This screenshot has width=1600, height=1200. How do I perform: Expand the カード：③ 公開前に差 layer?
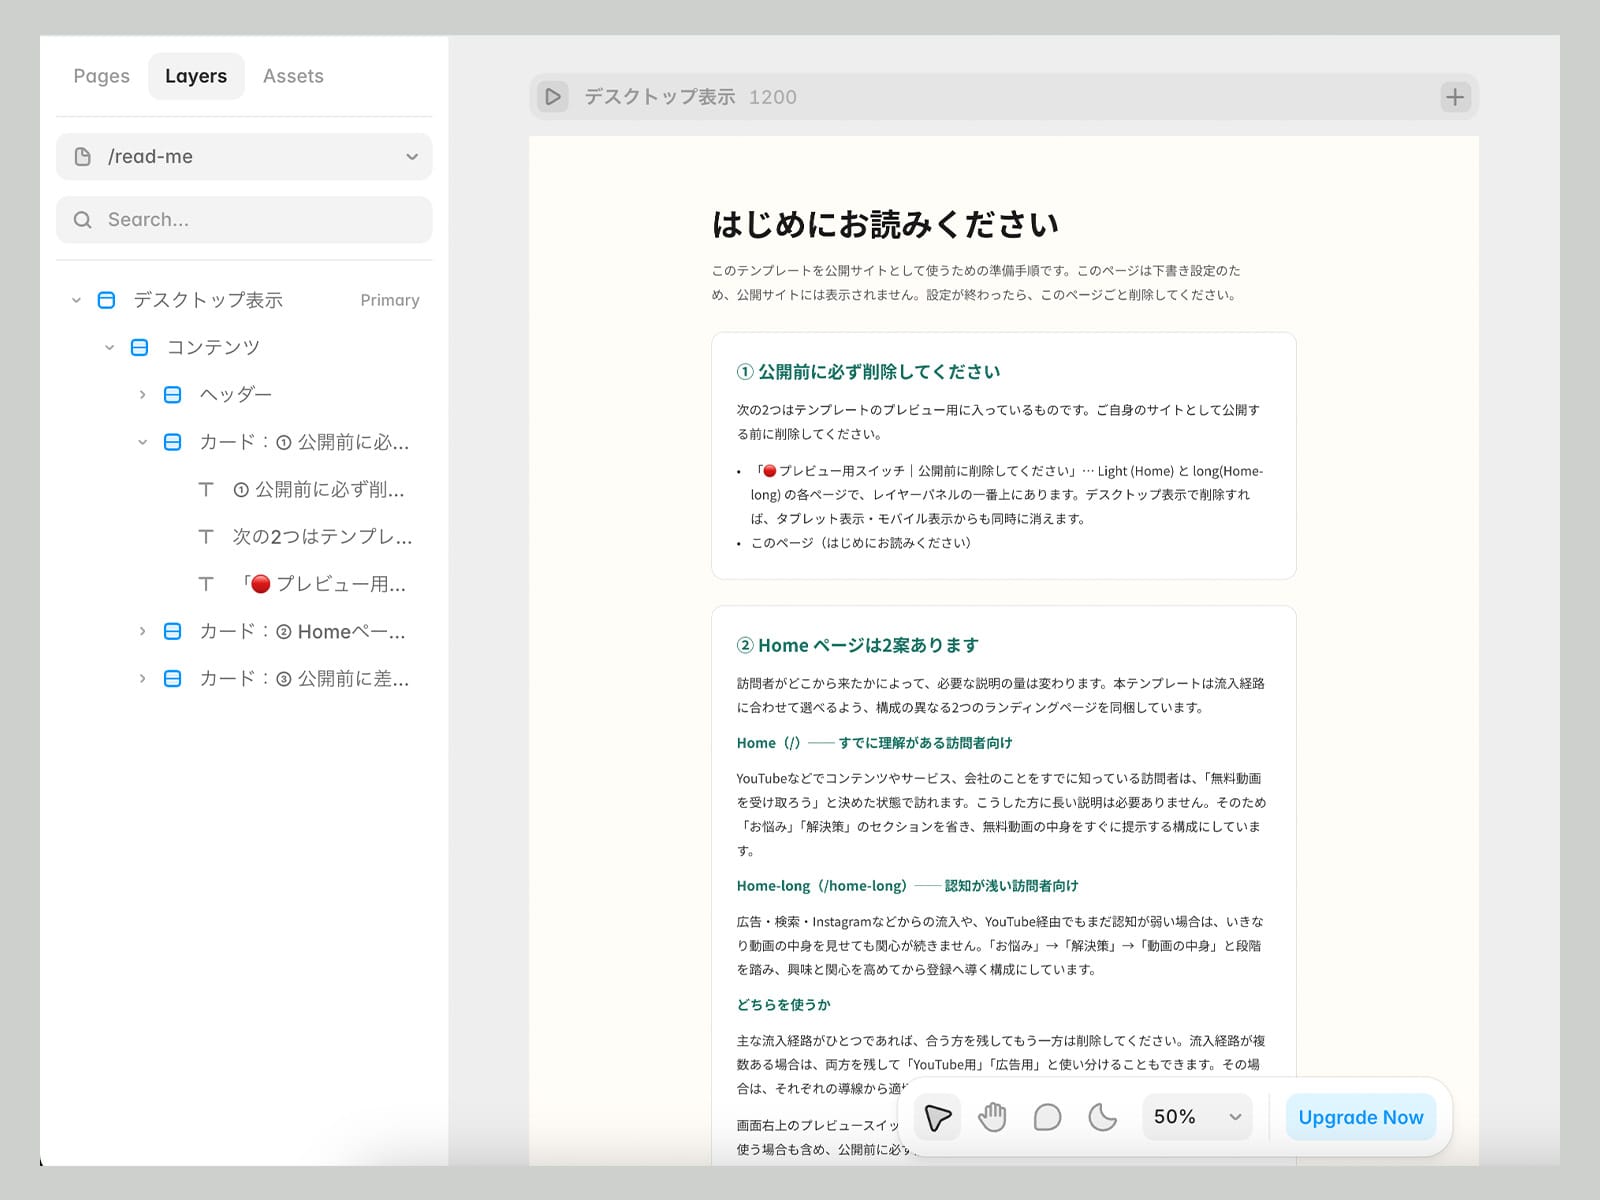pos(142,679)
